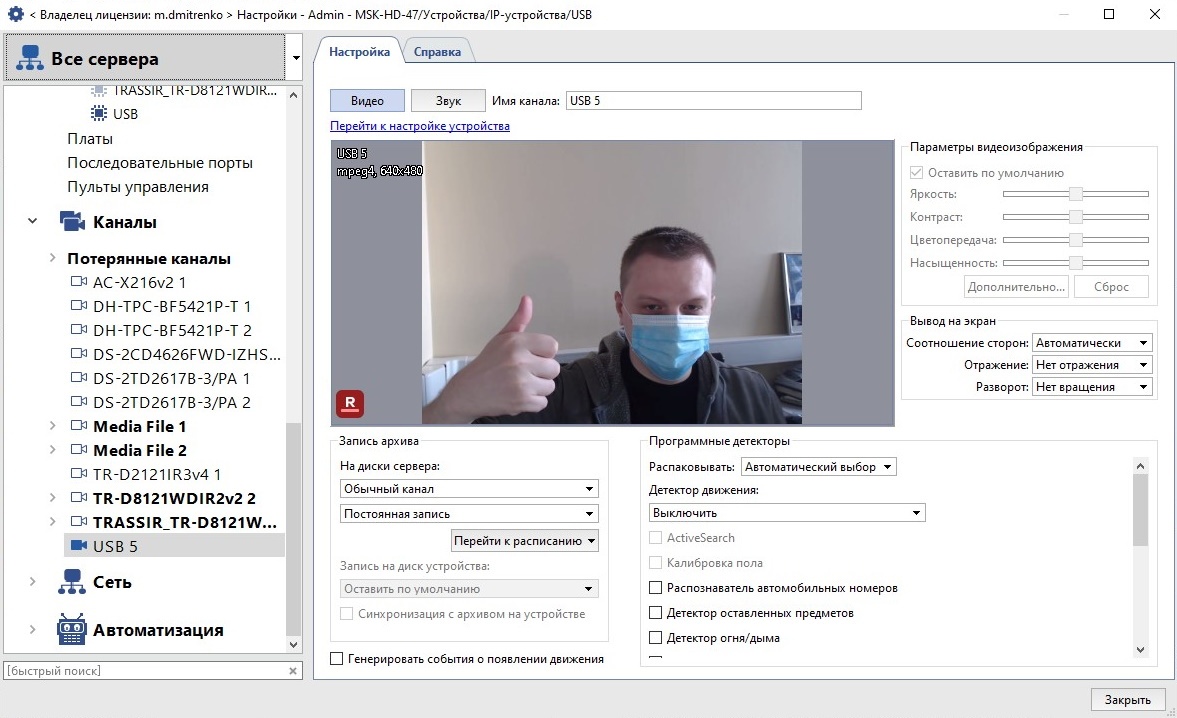
Task: Enable Генерировать события о появлении движения
Action: click(x=336, y=659)
